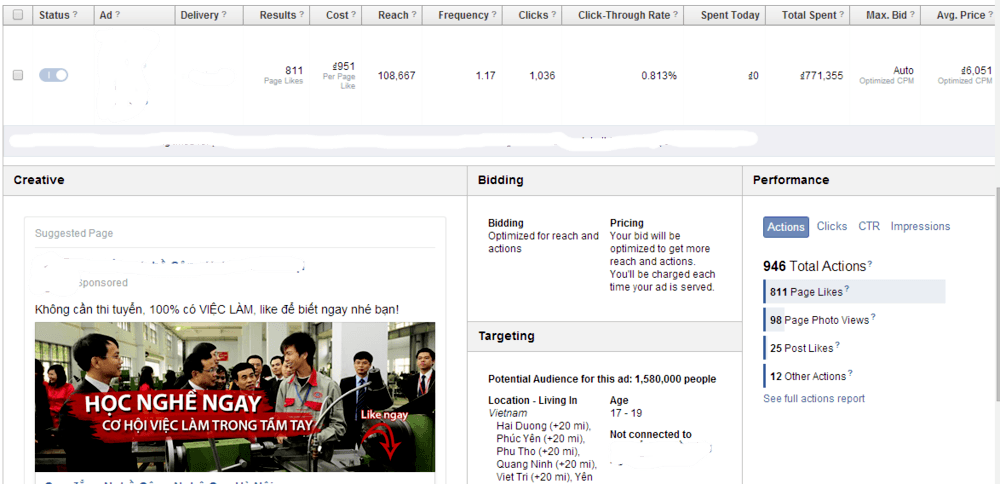Switch to the CTR performance tab
The height and width of the screenshot is (484, 1000).
[869, 226]
